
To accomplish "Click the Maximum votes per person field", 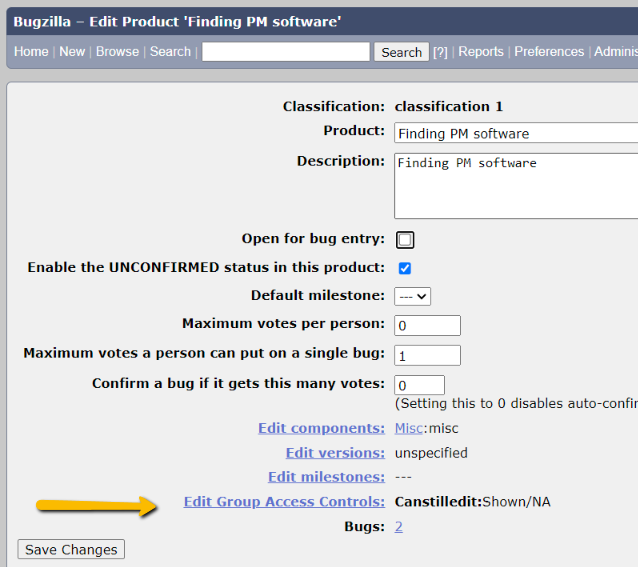I will 427,325.
